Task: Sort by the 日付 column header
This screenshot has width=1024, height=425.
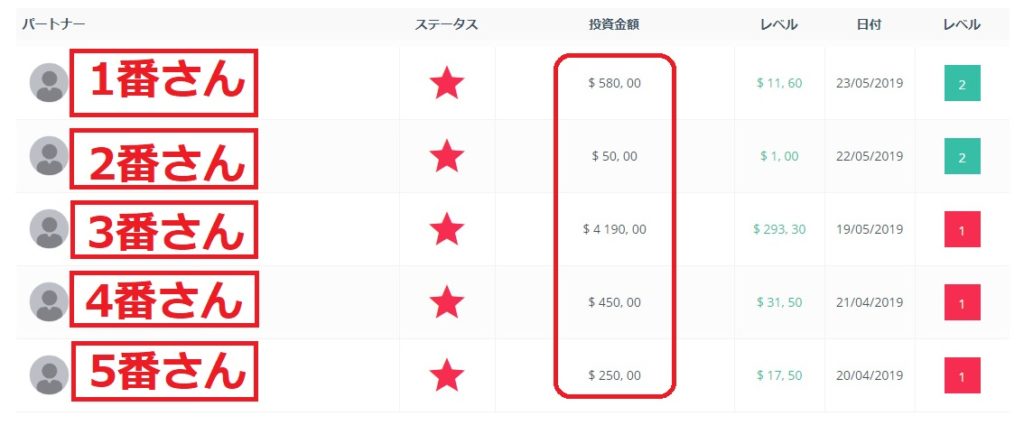Action: 869,25
